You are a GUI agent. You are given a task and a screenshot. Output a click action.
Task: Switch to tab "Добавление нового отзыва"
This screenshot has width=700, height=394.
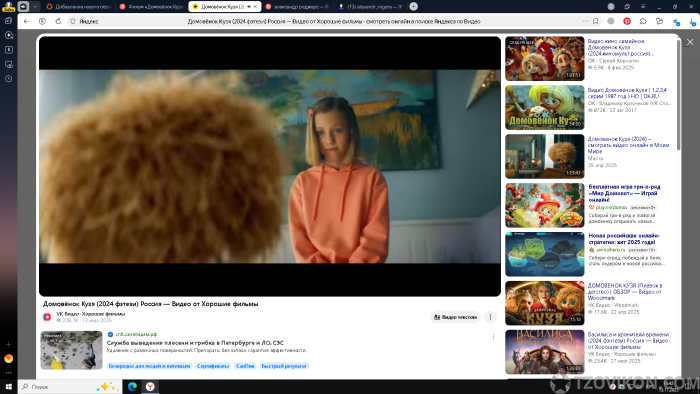(79, 7)
